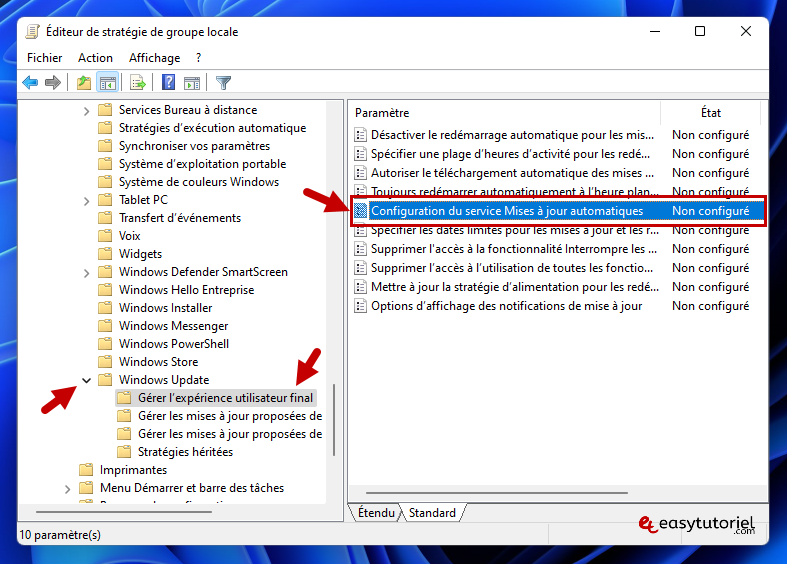Viewport: 787px width, 564px height.
Task: Open the Affichage menu
Action: [x=155, y=58]
